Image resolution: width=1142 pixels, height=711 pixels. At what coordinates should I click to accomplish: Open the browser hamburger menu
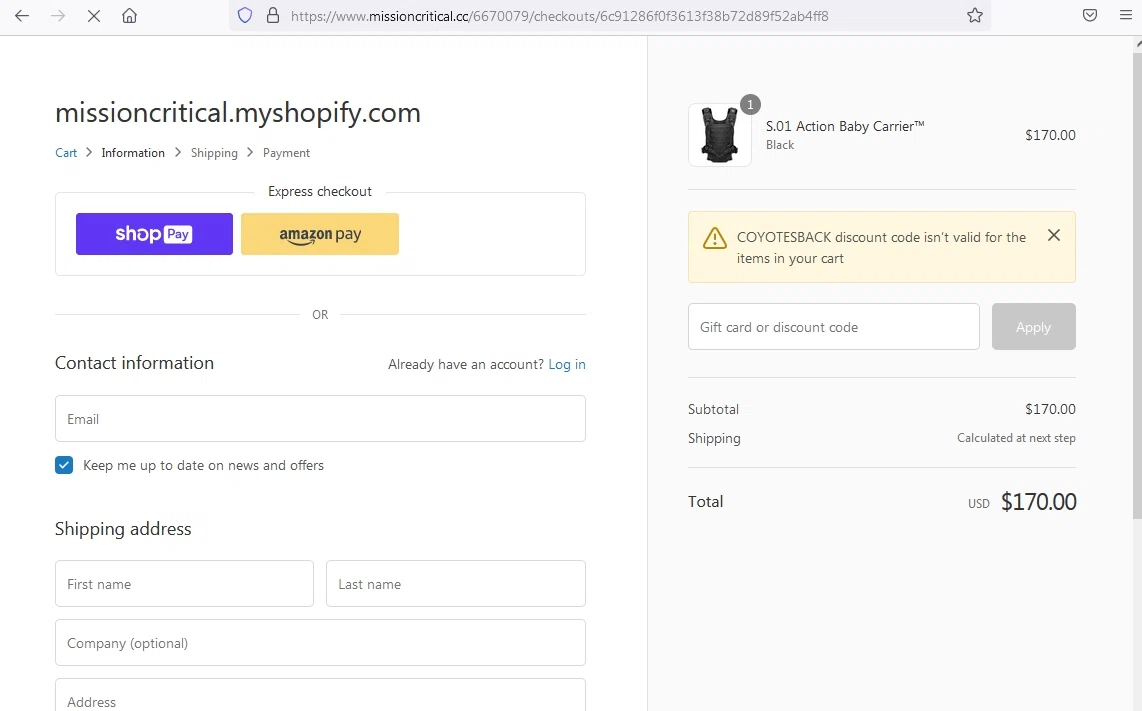pyautogui.click(x=1125, y=15)
